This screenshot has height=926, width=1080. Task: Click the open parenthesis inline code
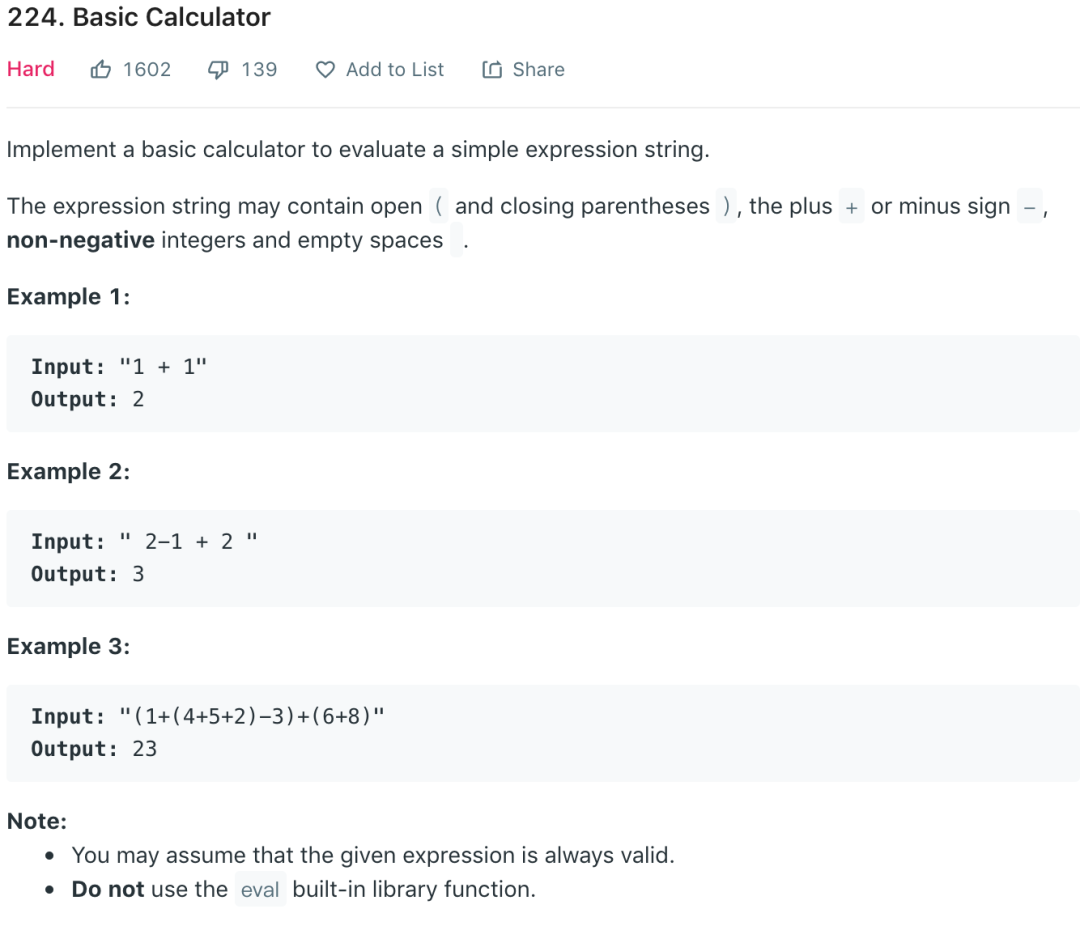click(x=439, y=206)
